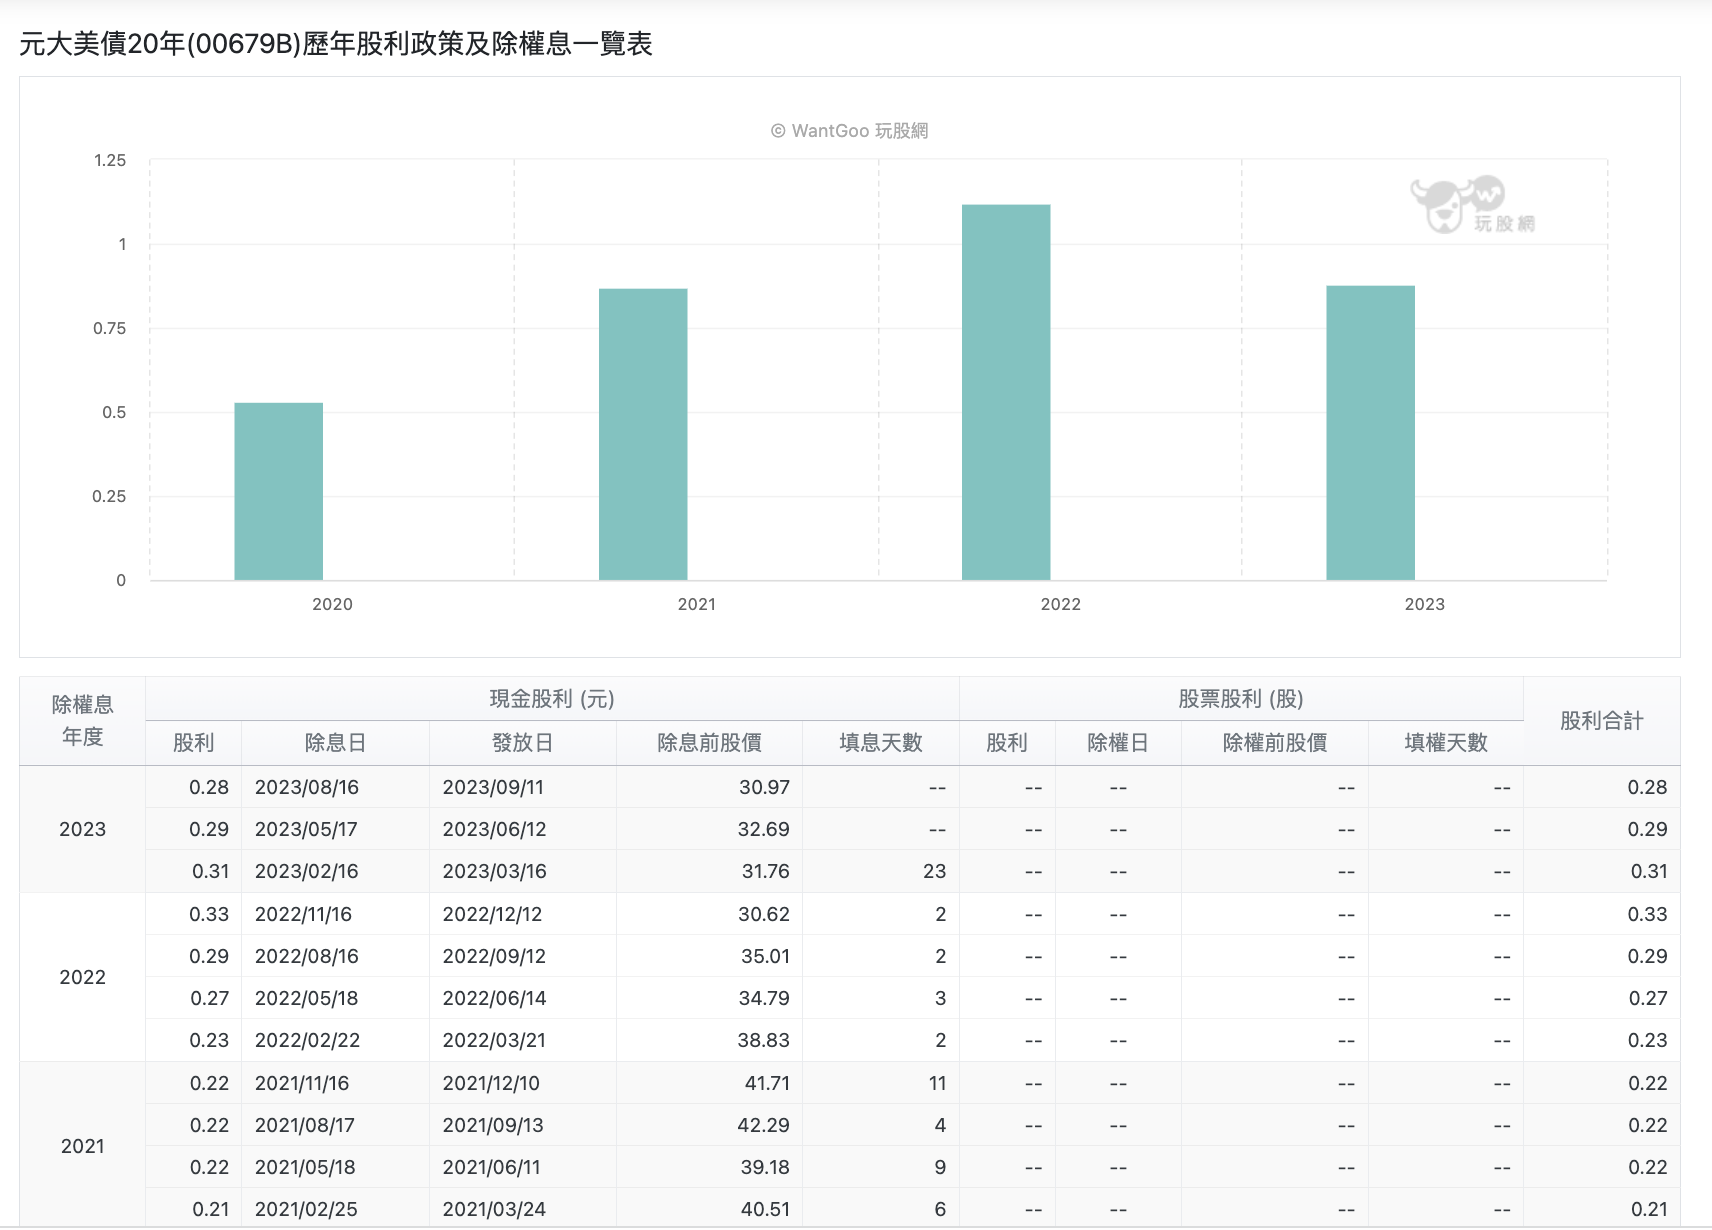Click the 2022 dividend bar in chart
The height and width of the screenshot is (1230, 1712).
1006,392
